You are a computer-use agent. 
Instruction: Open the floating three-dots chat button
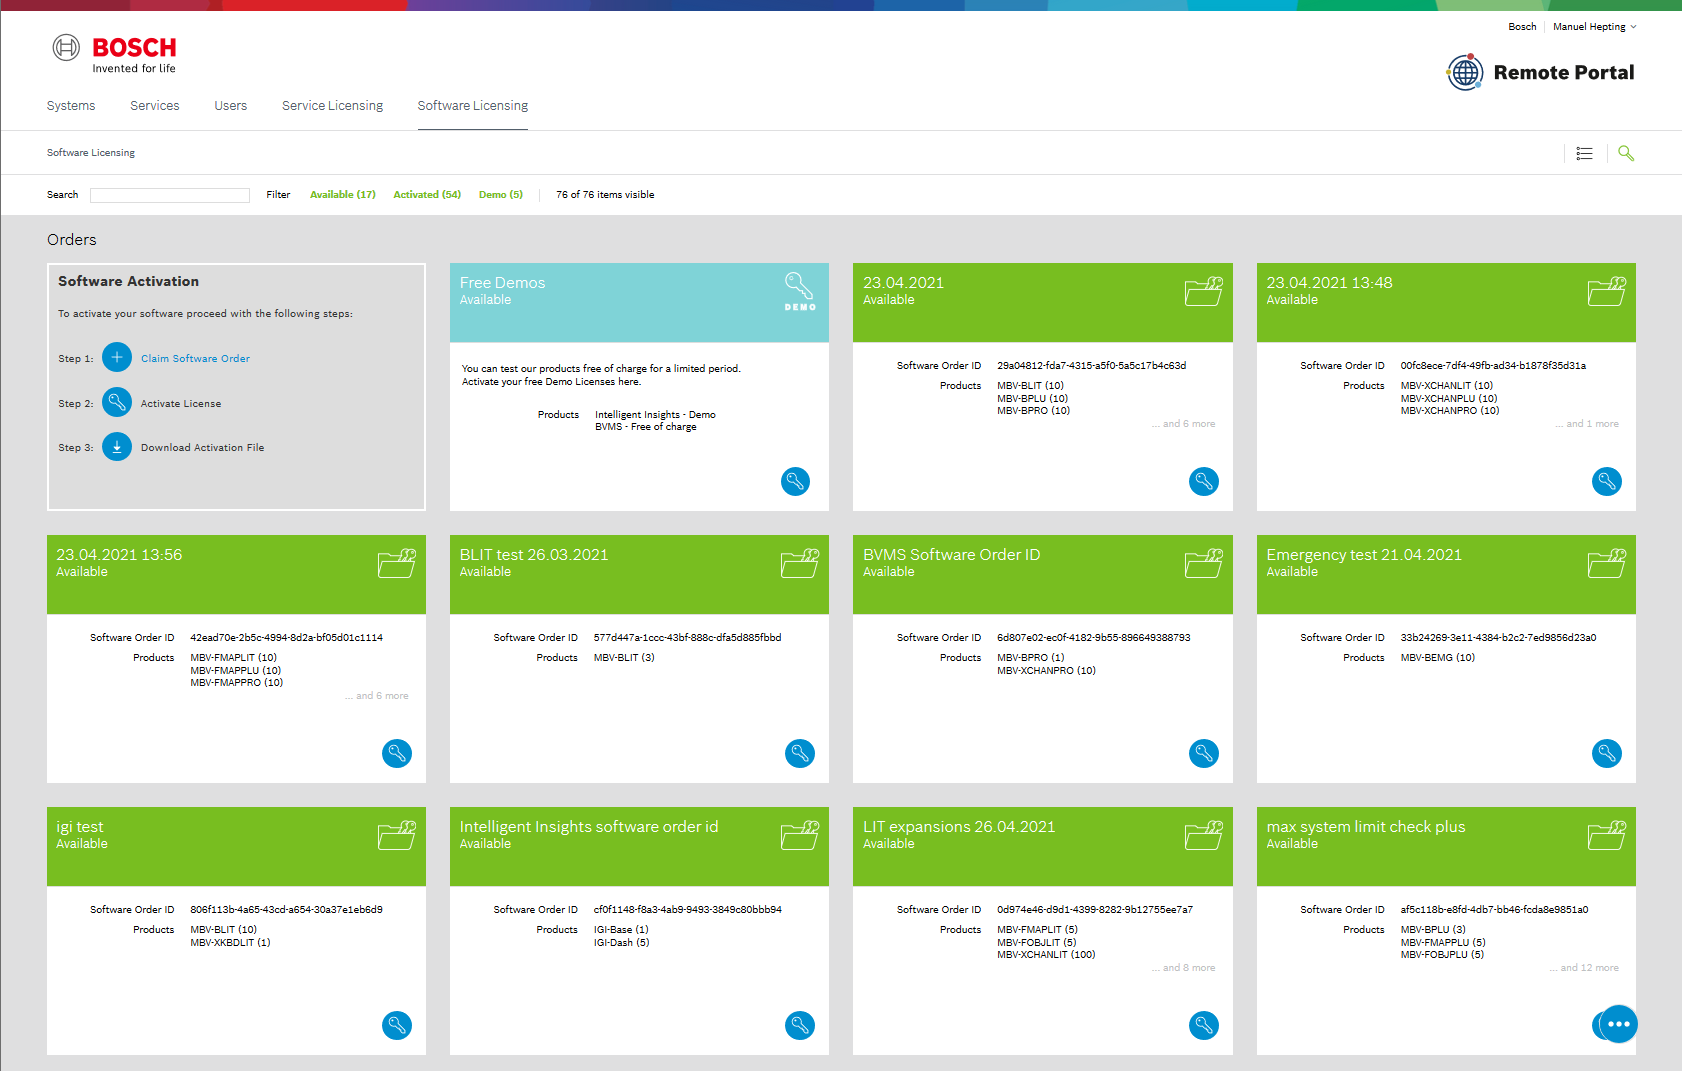point(1618,1024)
